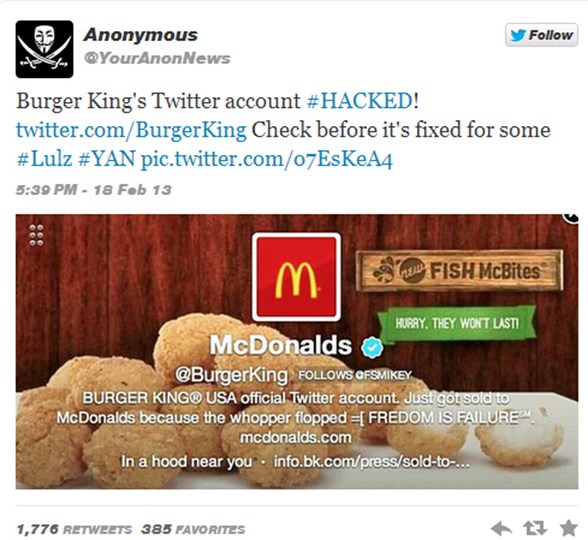Open the #Lulz hashtag
This screenshot has width=588, height=540.
tap(44, 159)
